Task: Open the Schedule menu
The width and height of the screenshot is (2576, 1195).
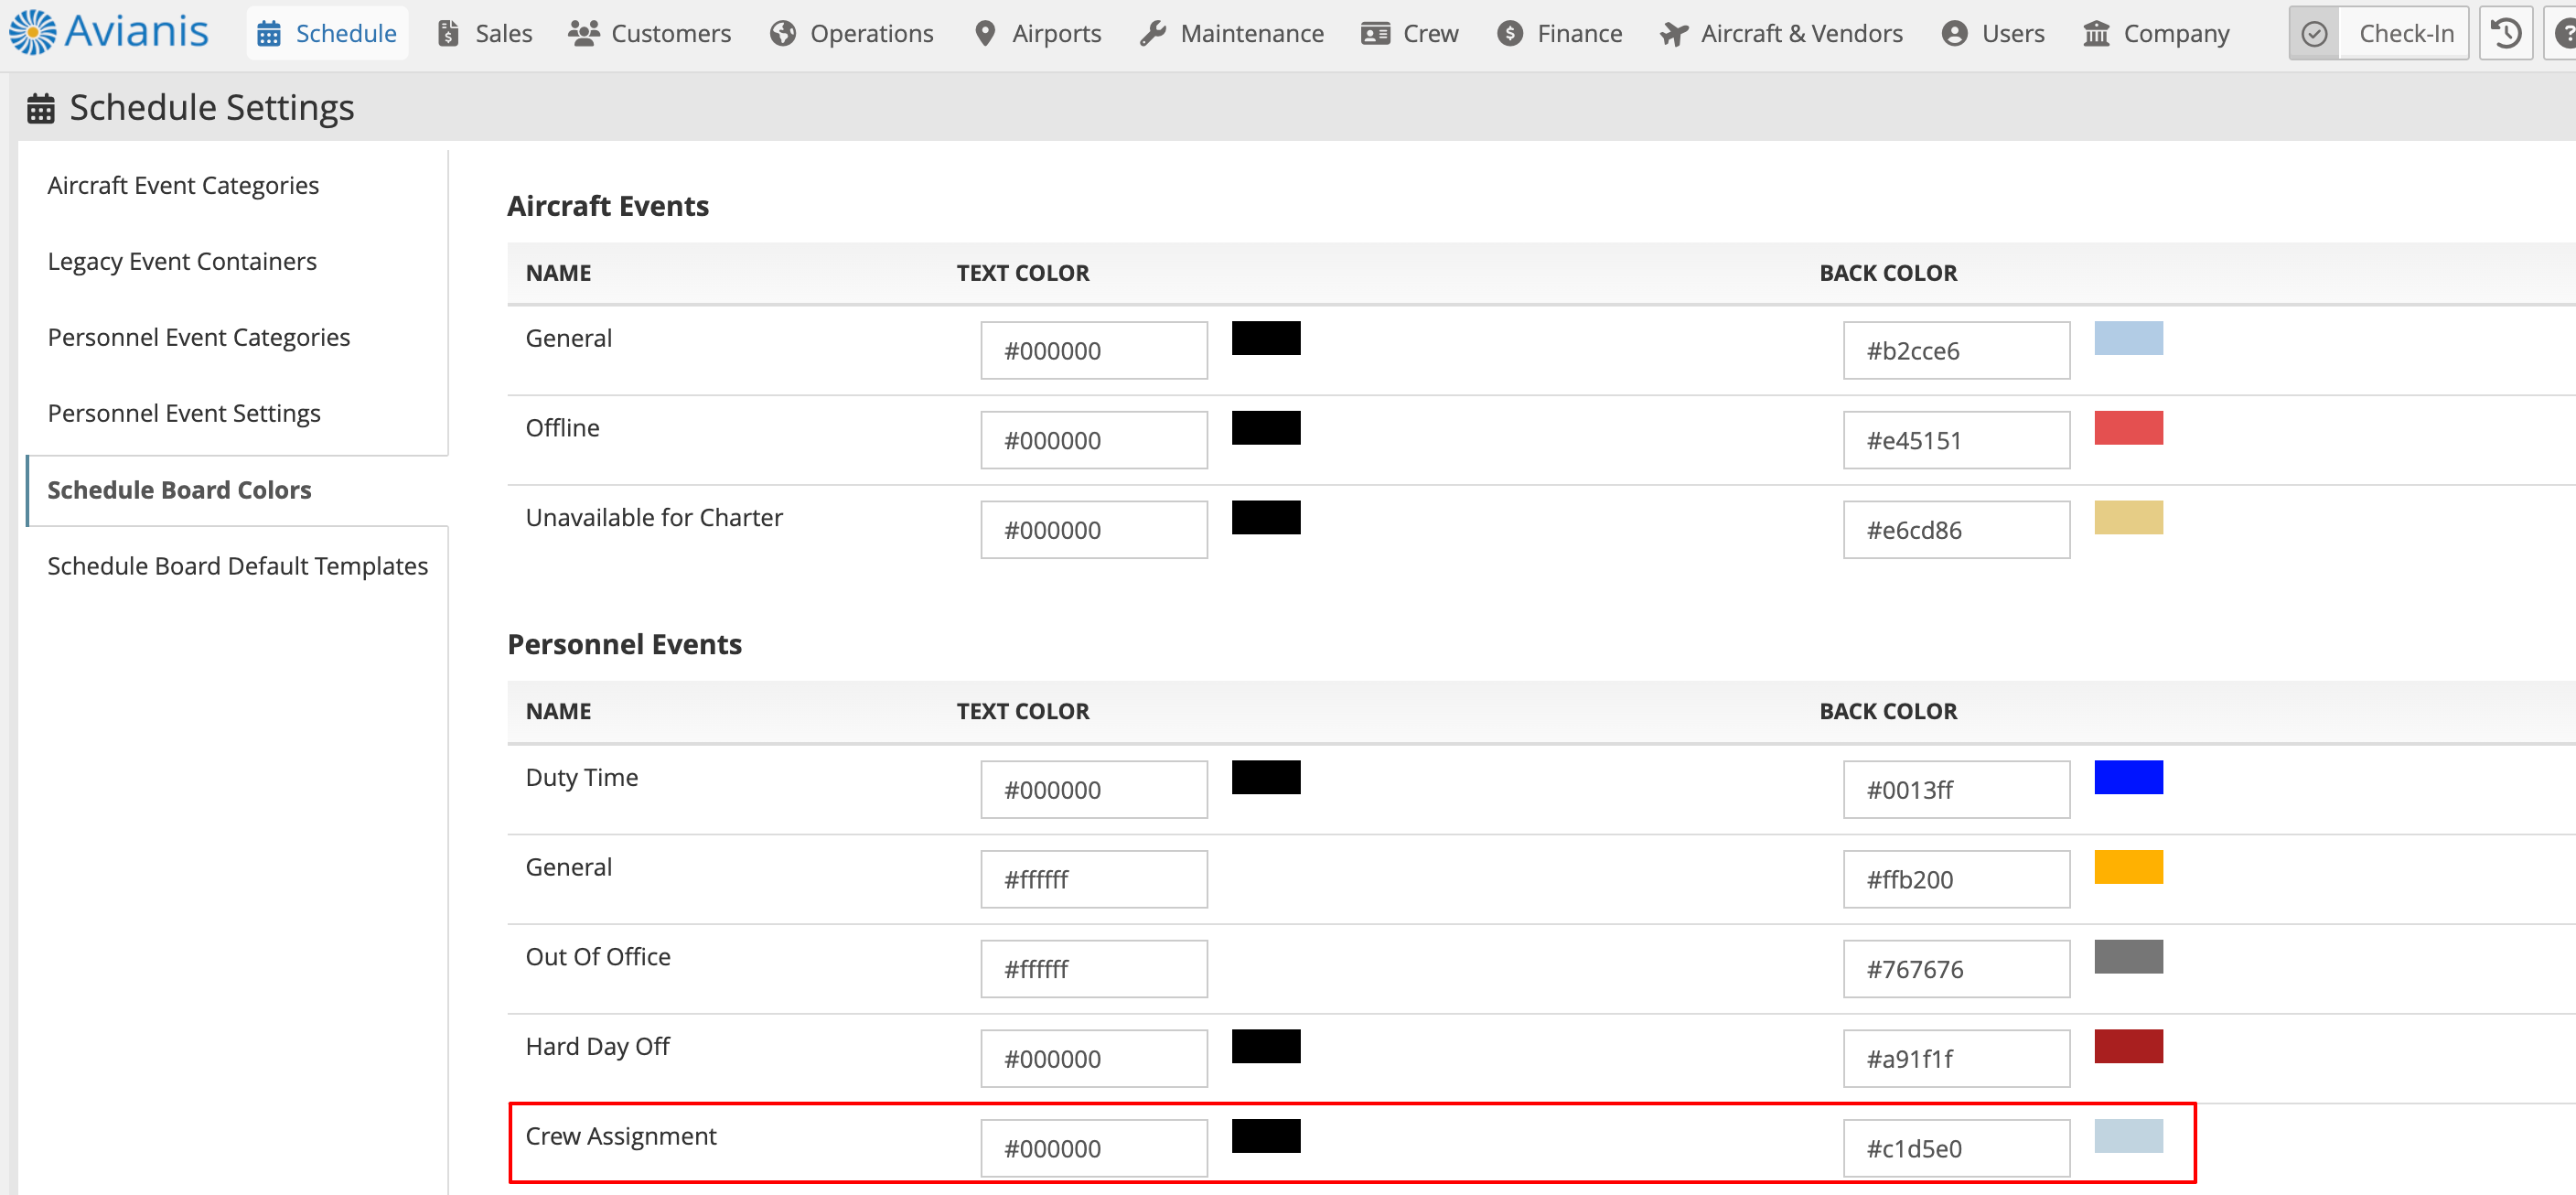Action: 327,33
